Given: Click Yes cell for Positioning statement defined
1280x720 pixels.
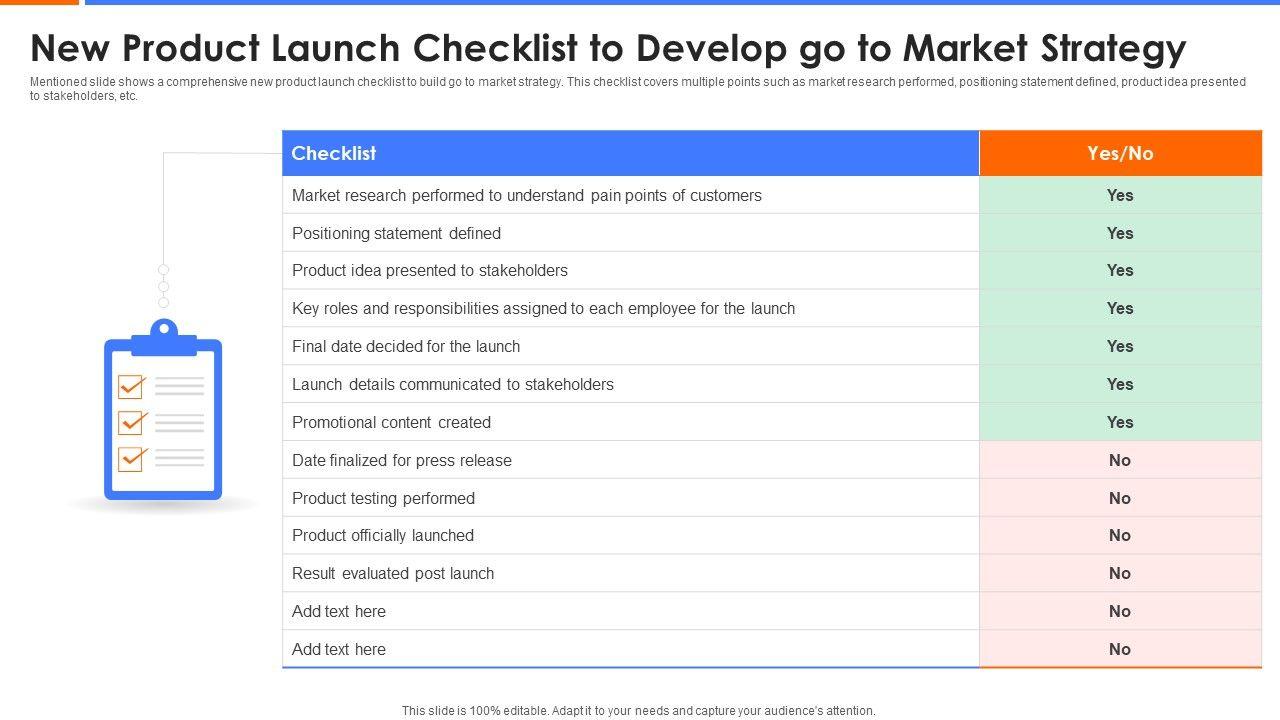Looking at the screenshot, I should click(x=1120, y=233).
